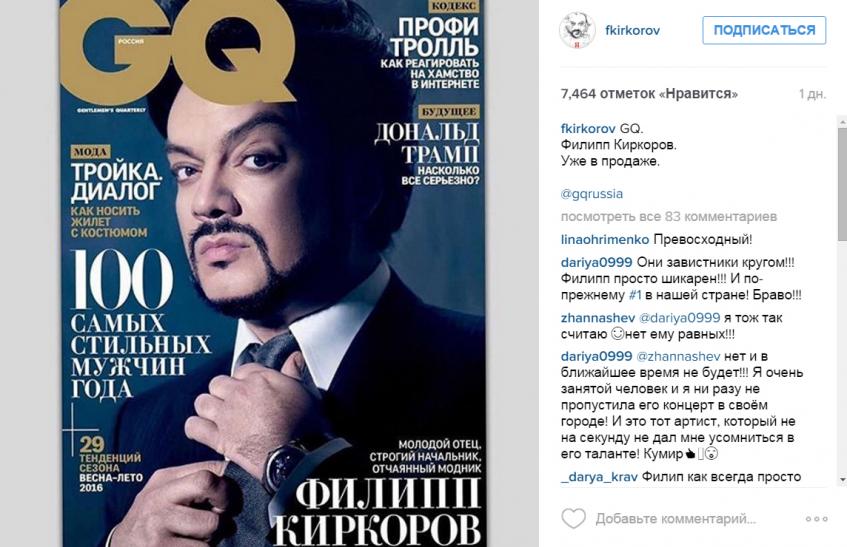Screen dimensions: 847x547
Task: Open fkirkorov username in the caption
Action: 588,129
